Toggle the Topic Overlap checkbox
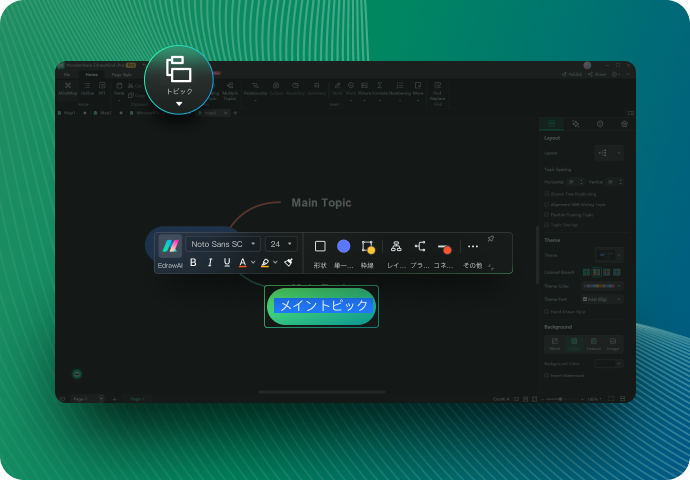690x480 pixels. coord(547,225)
